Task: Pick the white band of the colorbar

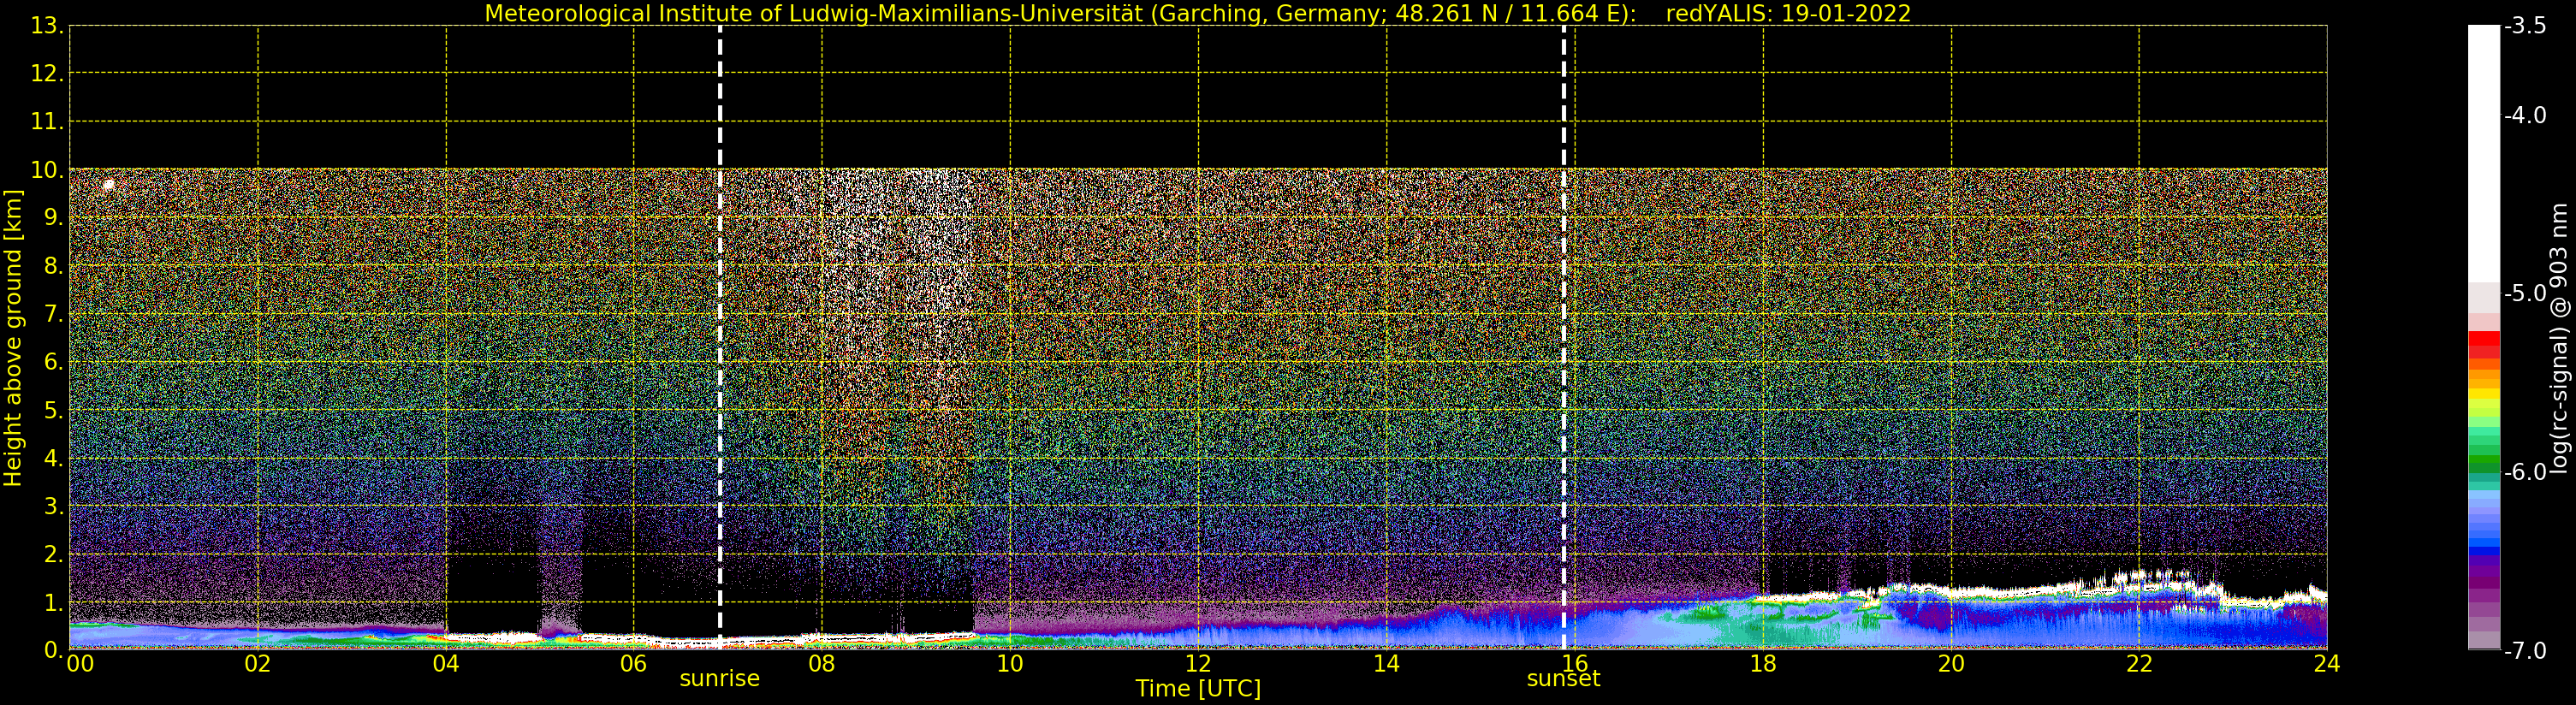Action: tap(2484, 155)
